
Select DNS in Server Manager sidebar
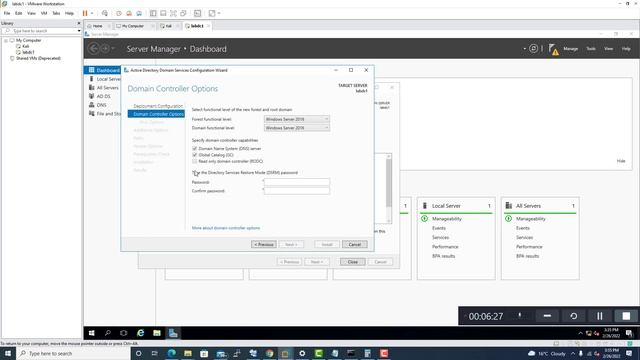click(102, 105)
